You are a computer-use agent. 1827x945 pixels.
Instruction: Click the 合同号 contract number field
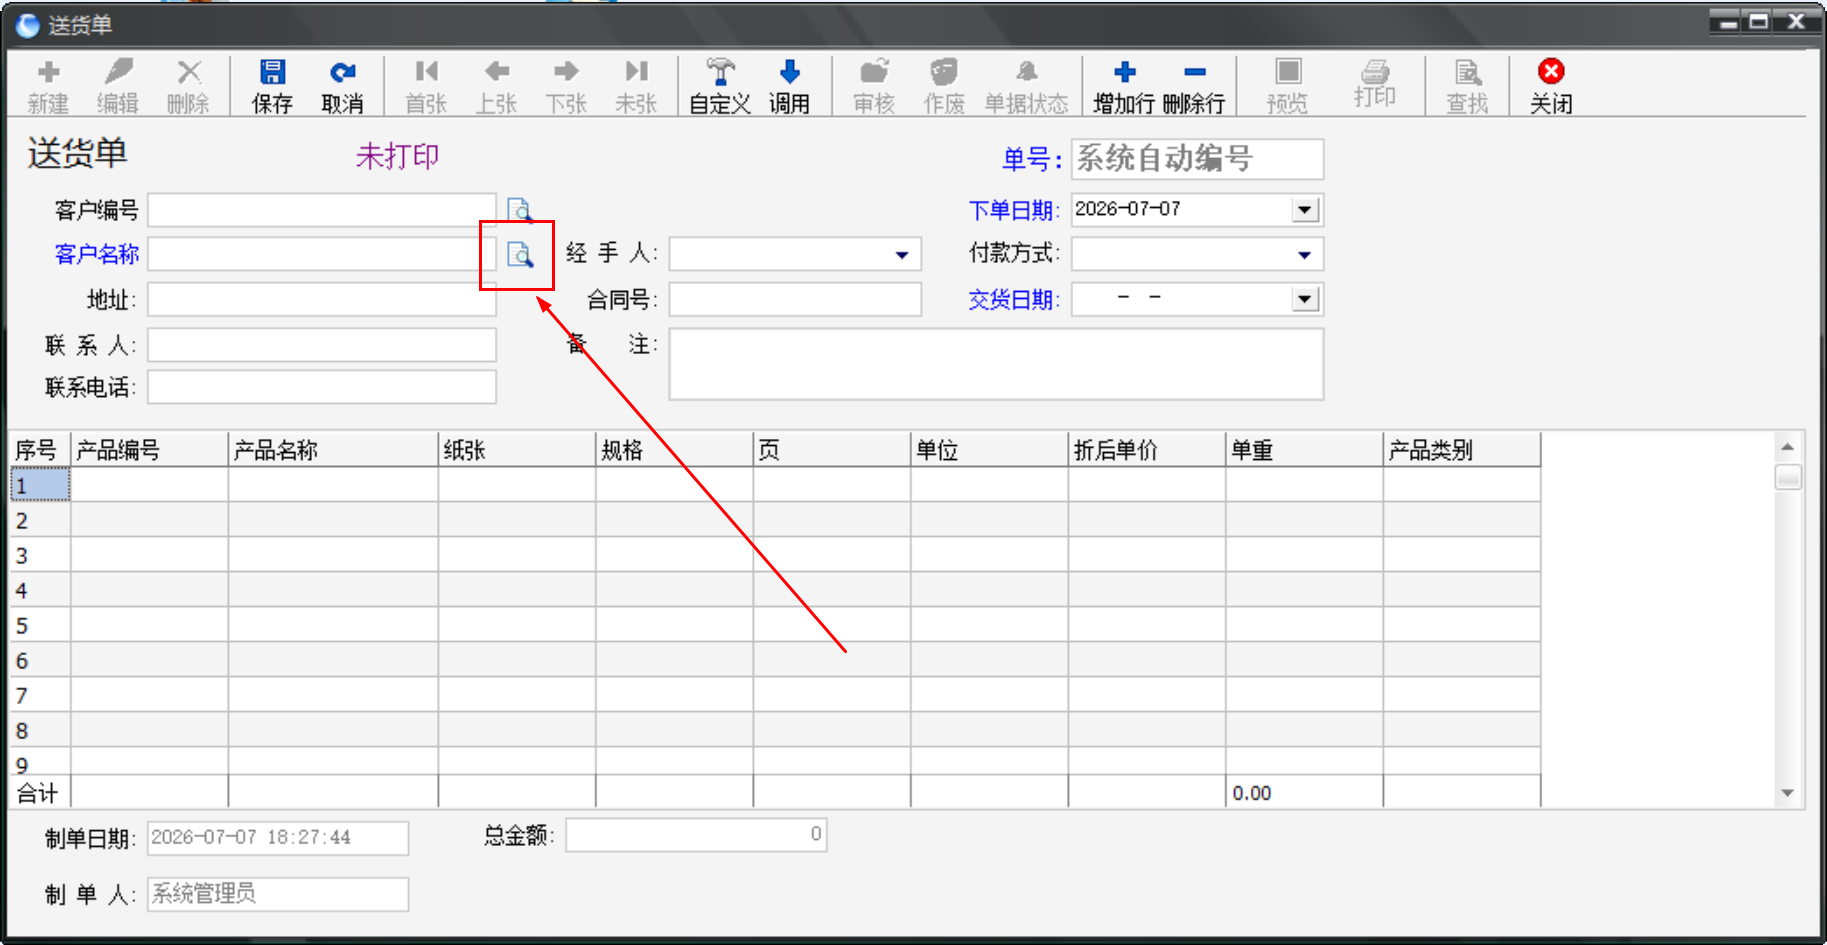[795, 299]
